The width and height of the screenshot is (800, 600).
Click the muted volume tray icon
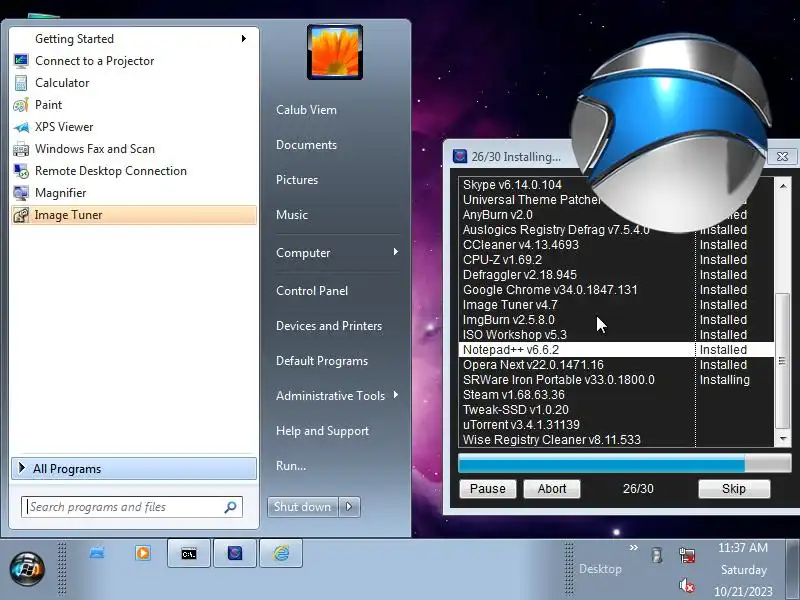687,586
